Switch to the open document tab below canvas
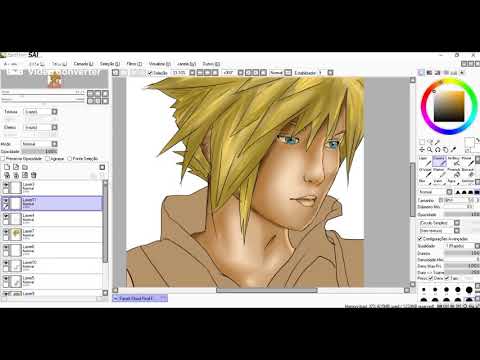This screenshot has width=480, height=360. coord(140,298)
